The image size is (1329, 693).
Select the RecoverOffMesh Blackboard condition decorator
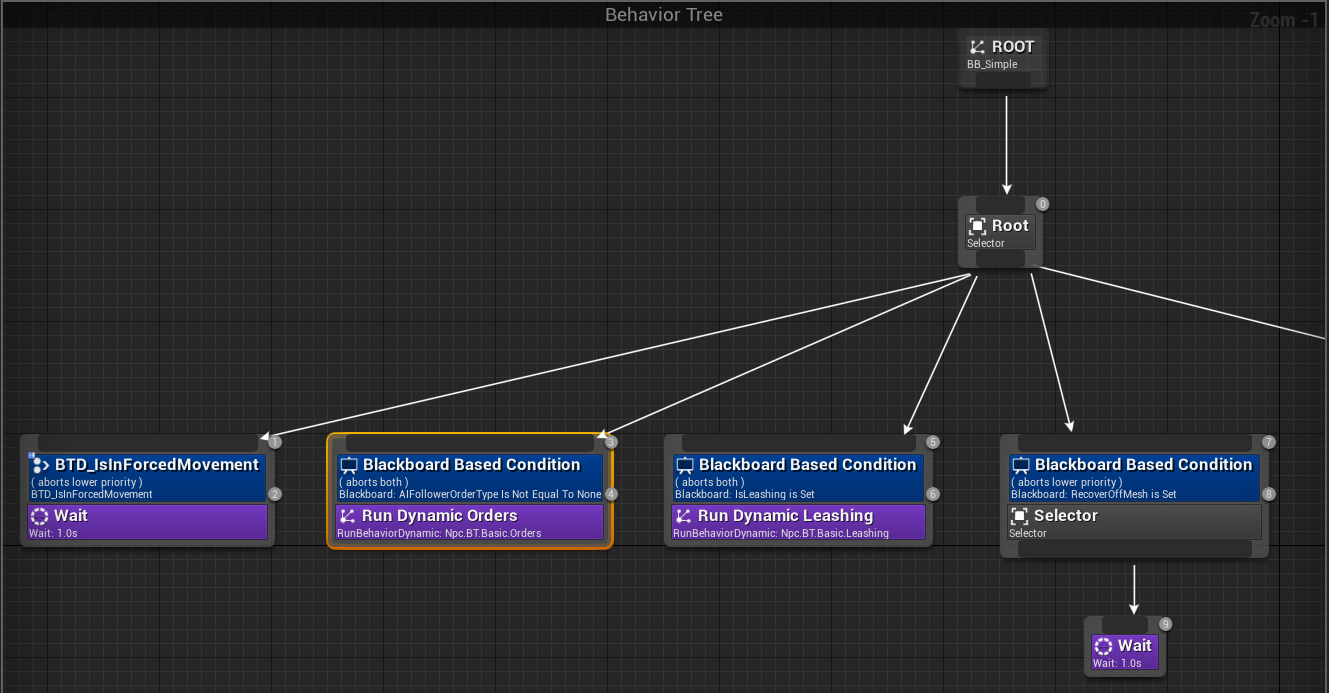pyautogui.click(x=1133, y=477)
